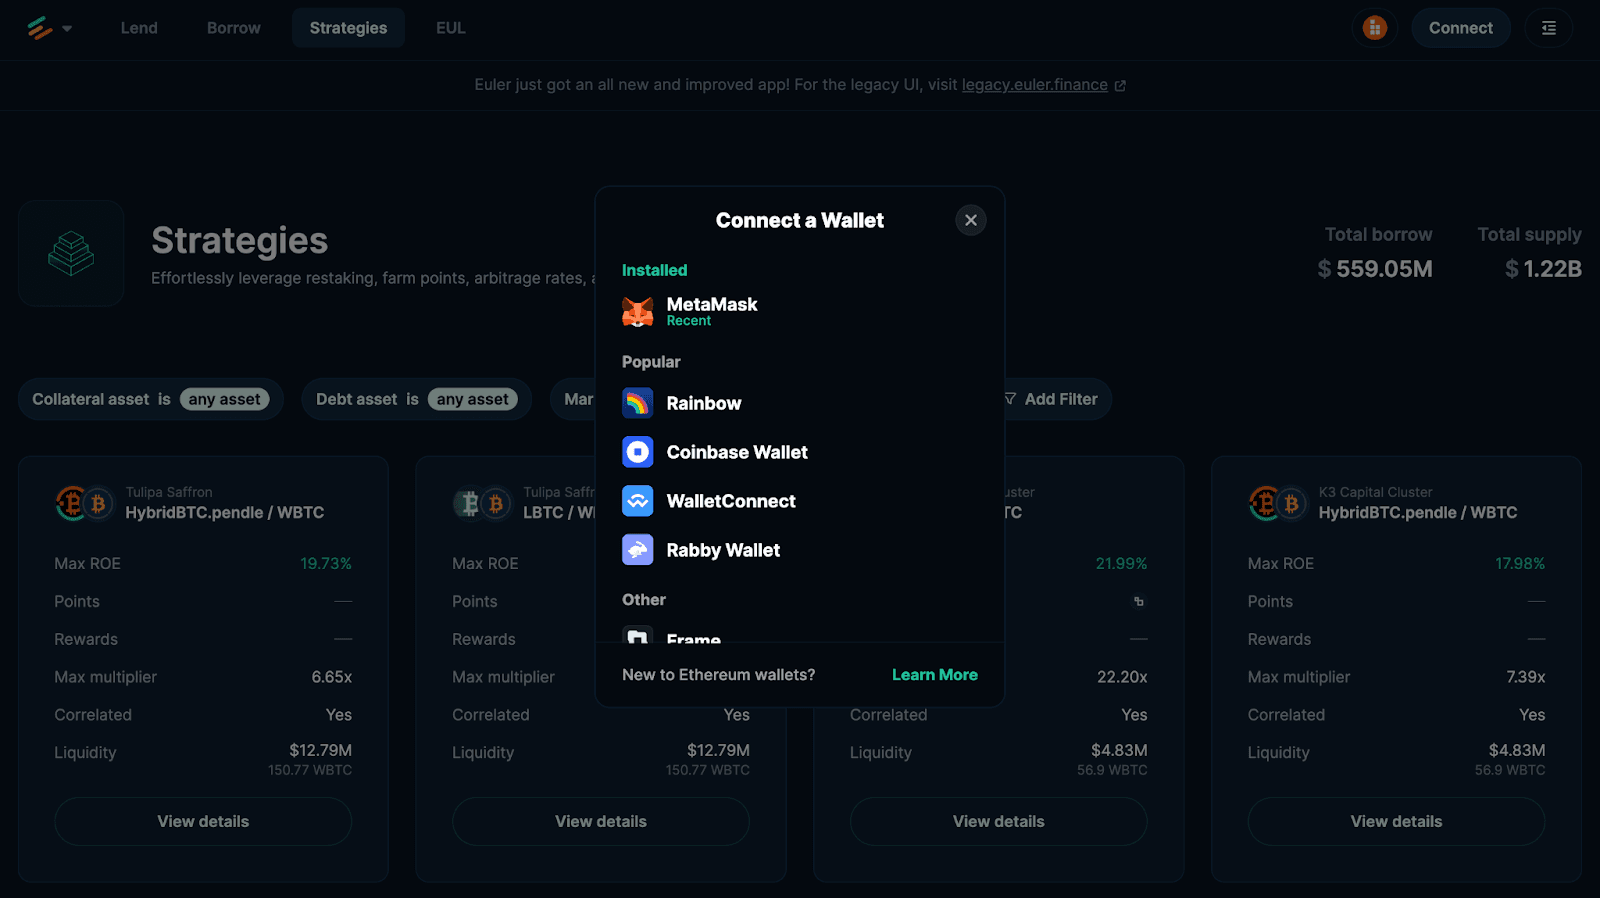Image resolution: width=1600 pixels, height=898 pixels.
Task: Click the MetaMask fox icon
Action: pos(637,312)
